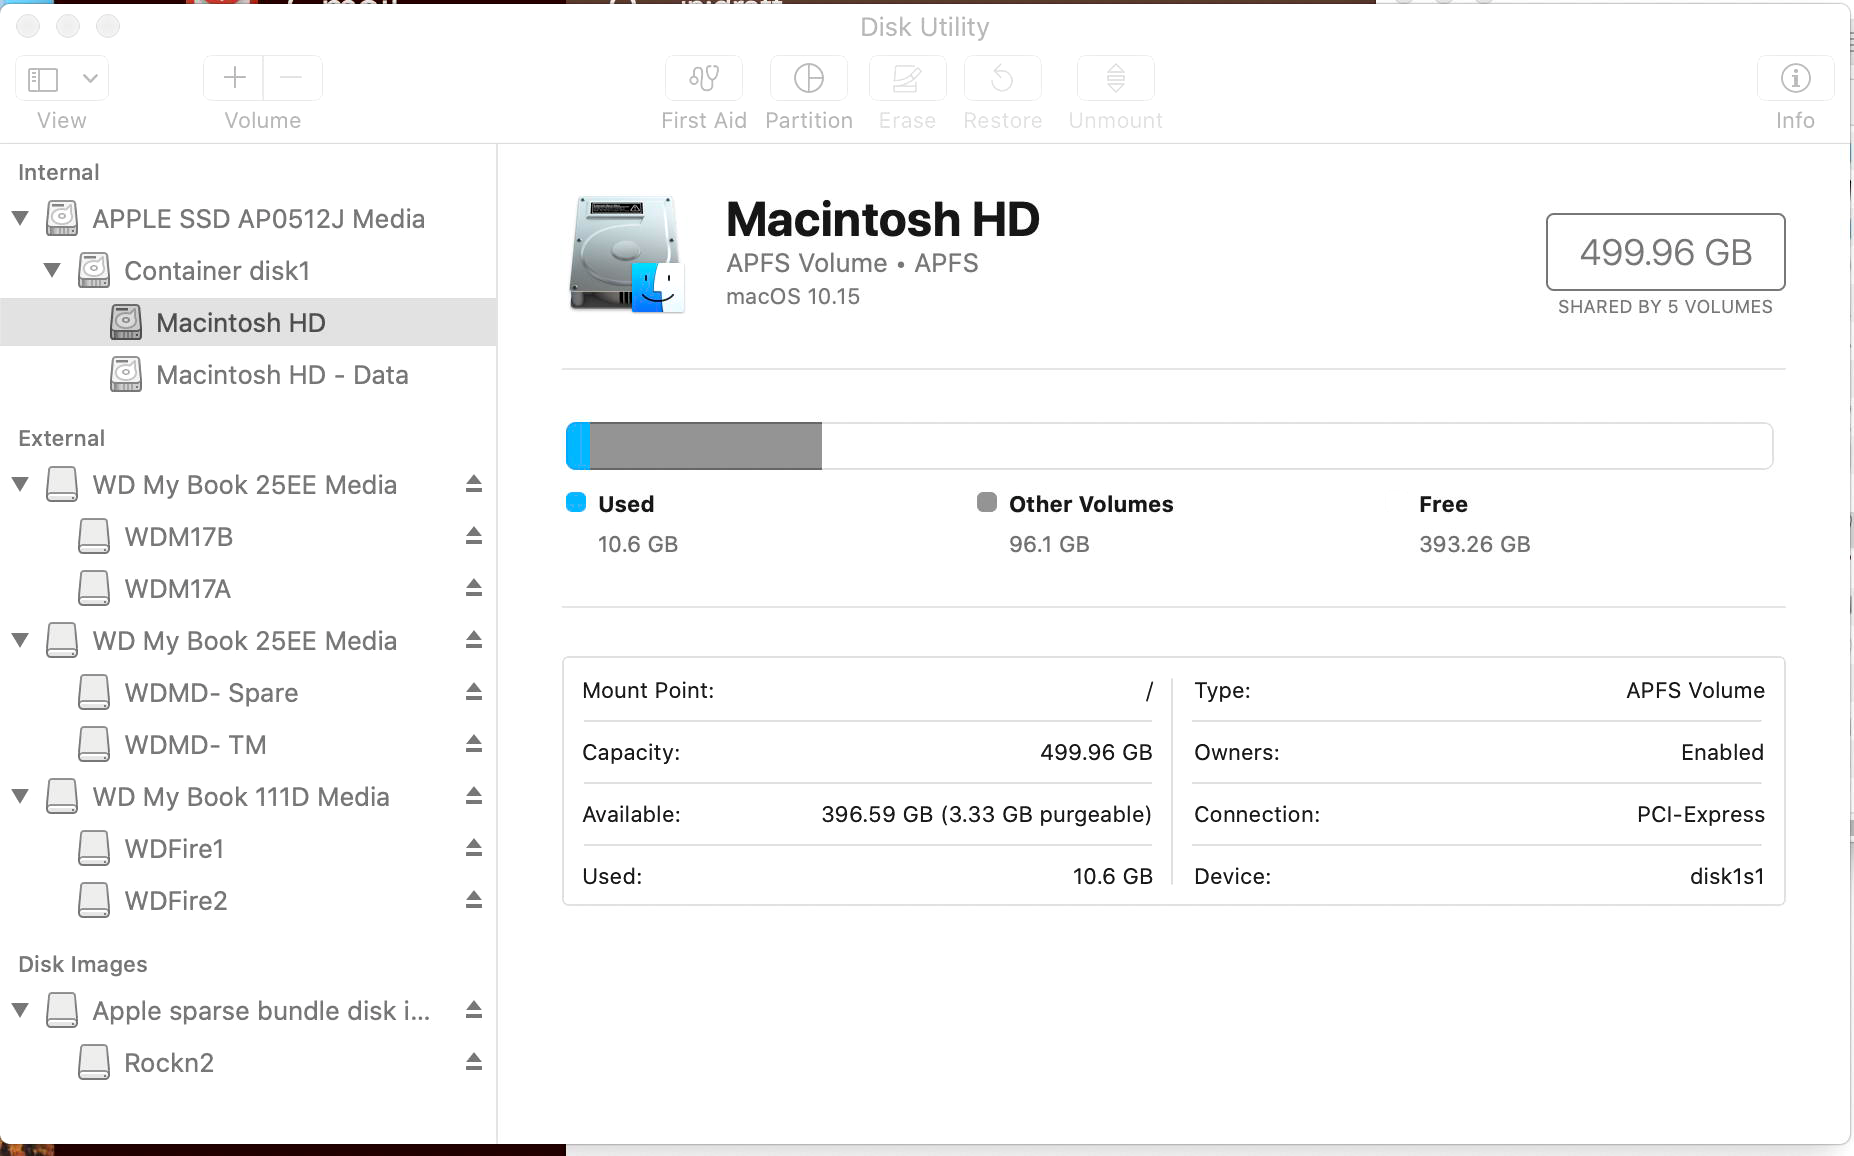Collapse WD My Book 111D Media triangle
This screenshot has width=1854, height=1156.
(20, 796)
